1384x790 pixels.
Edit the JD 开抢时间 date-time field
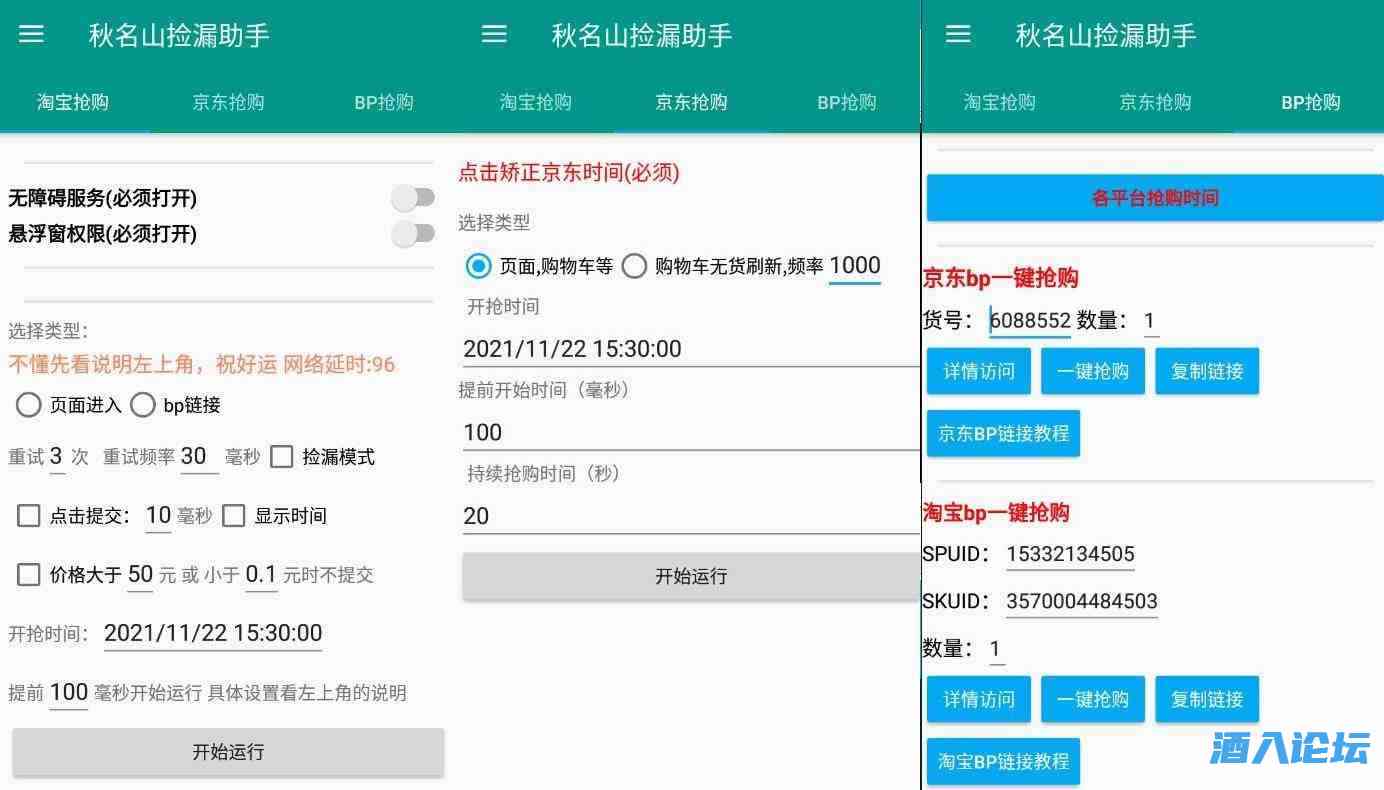pyautogui.click(x=691, y=349)
